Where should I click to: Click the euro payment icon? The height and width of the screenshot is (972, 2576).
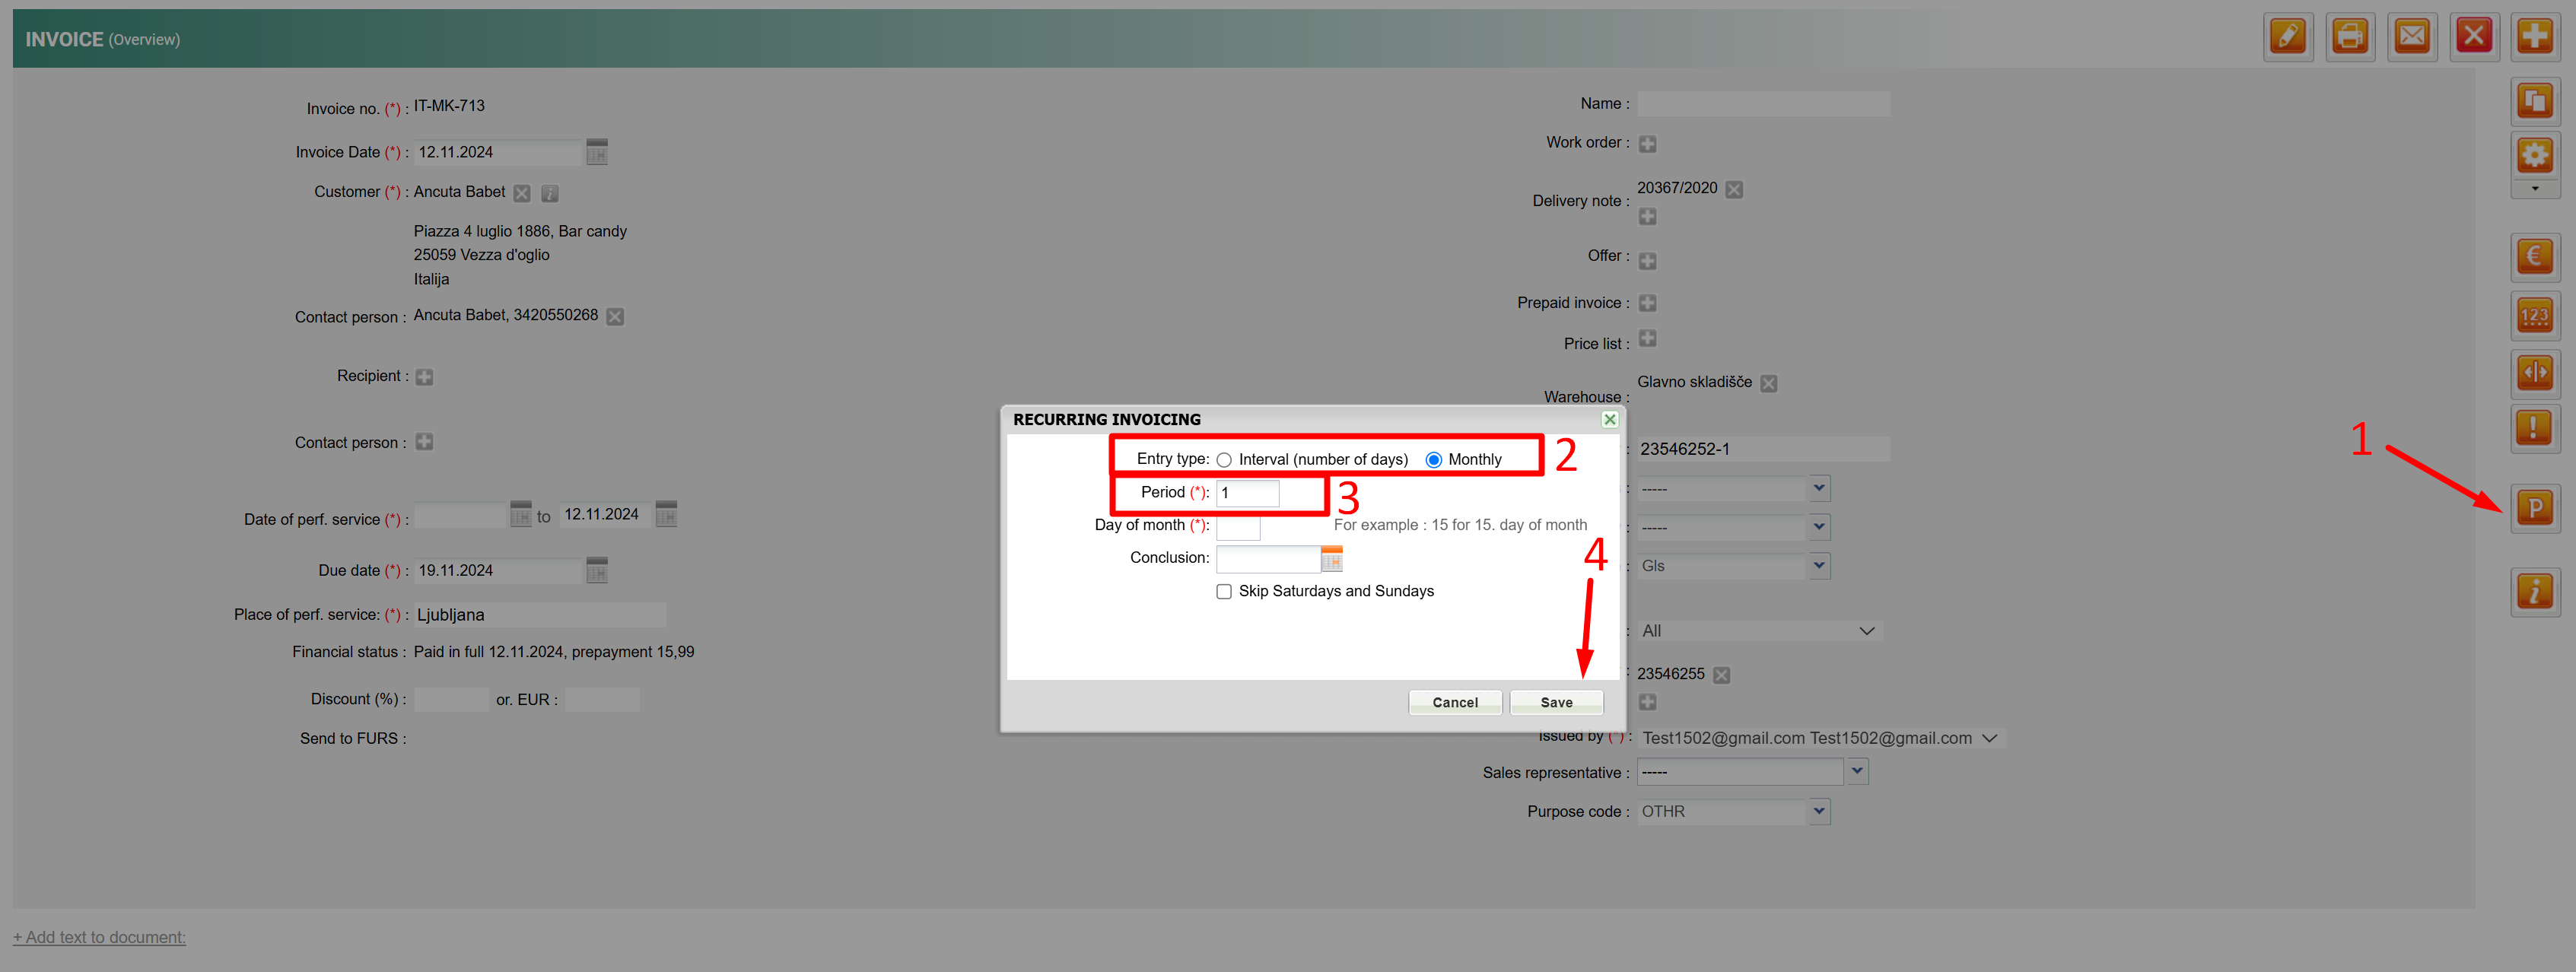click(x=2534, y=257)
